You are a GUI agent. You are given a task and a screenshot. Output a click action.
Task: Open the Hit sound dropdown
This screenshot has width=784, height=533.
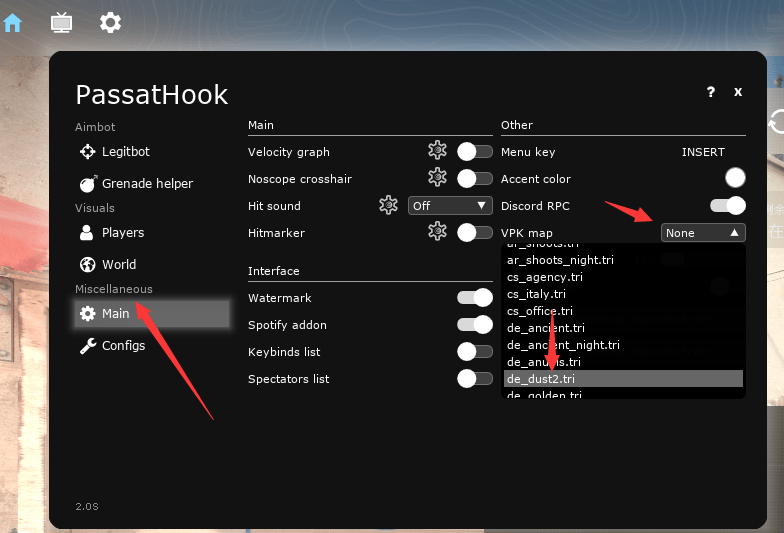tap(450, 206)
